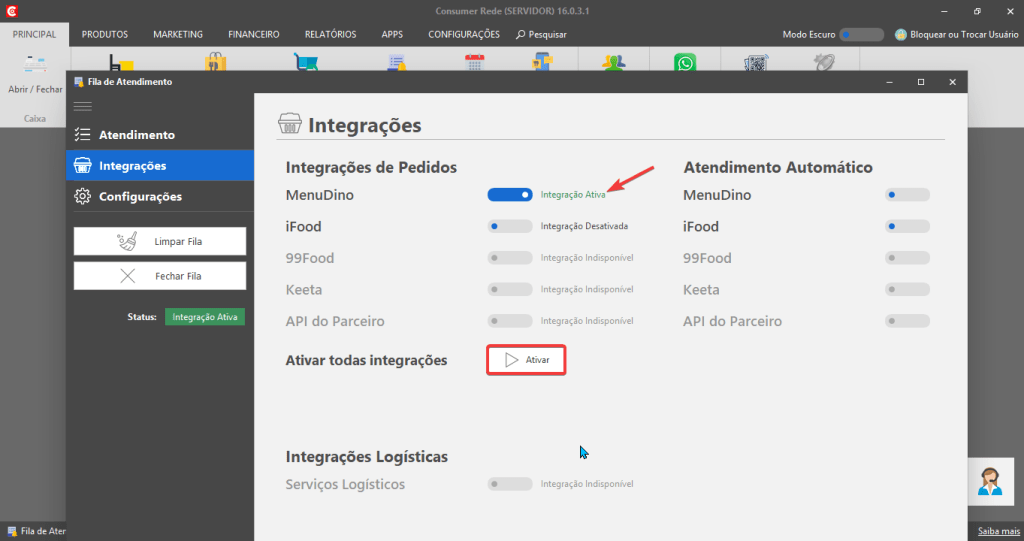Click the calendar icon in the ribbon
This screenshot has height=541, width=1024.
point(474,63)
